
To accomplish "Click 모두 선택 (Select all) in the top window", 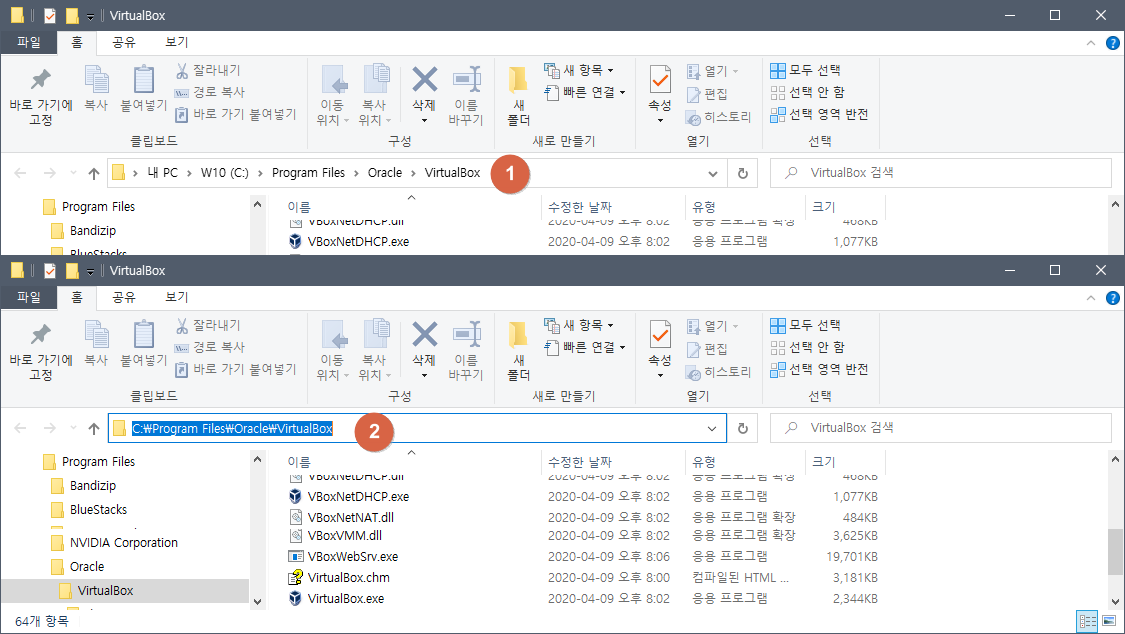I will (x=805, y=70).
